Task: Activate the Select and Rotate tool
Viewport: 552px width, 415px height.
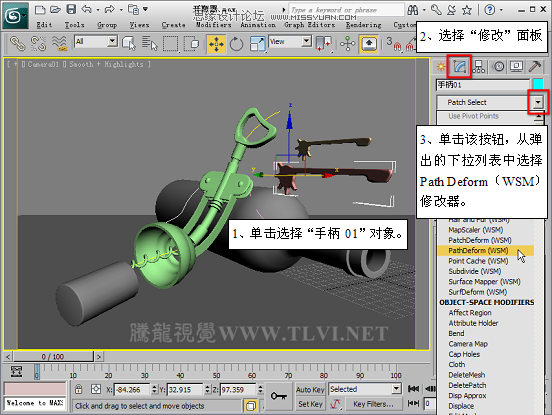Action: click(x=236, y=44)
